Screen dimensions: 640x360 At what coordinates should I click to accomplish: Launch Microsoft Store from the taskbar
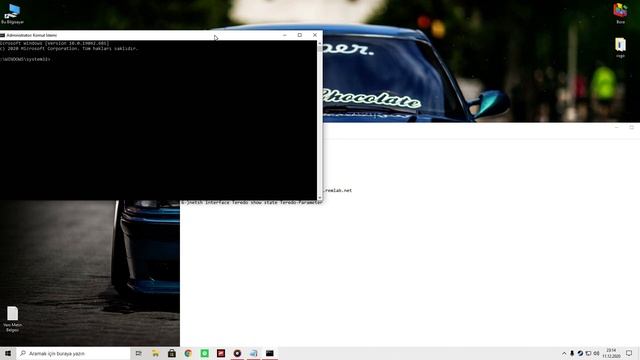pyautogui.click(x=172, y=353)
